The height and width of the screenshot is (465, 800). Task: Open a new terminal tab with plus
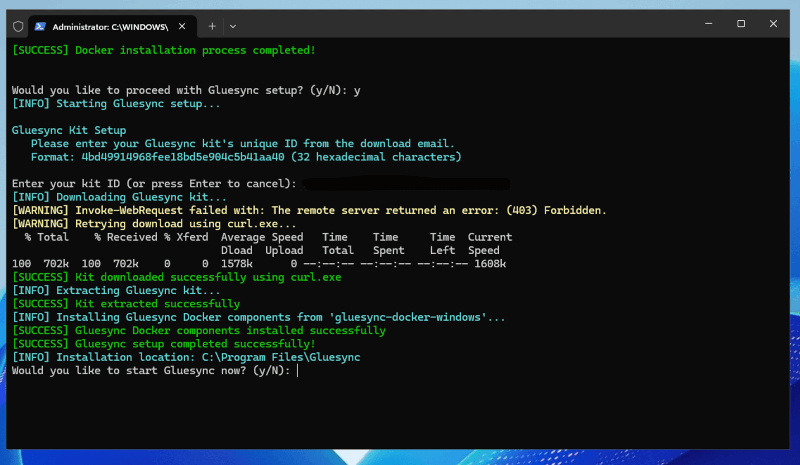(212, 26)
